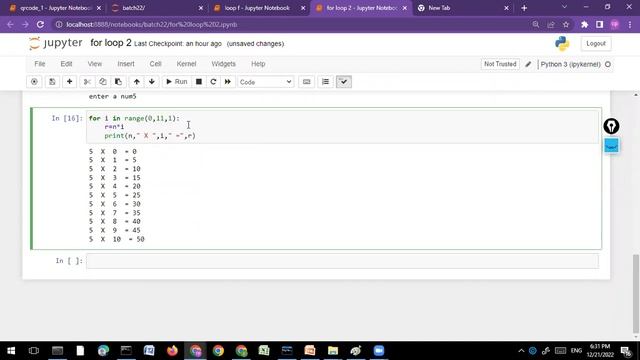Screen dimensions: 640x360
Task: Open the Chrome menu three dots
Action: [630, 24]
